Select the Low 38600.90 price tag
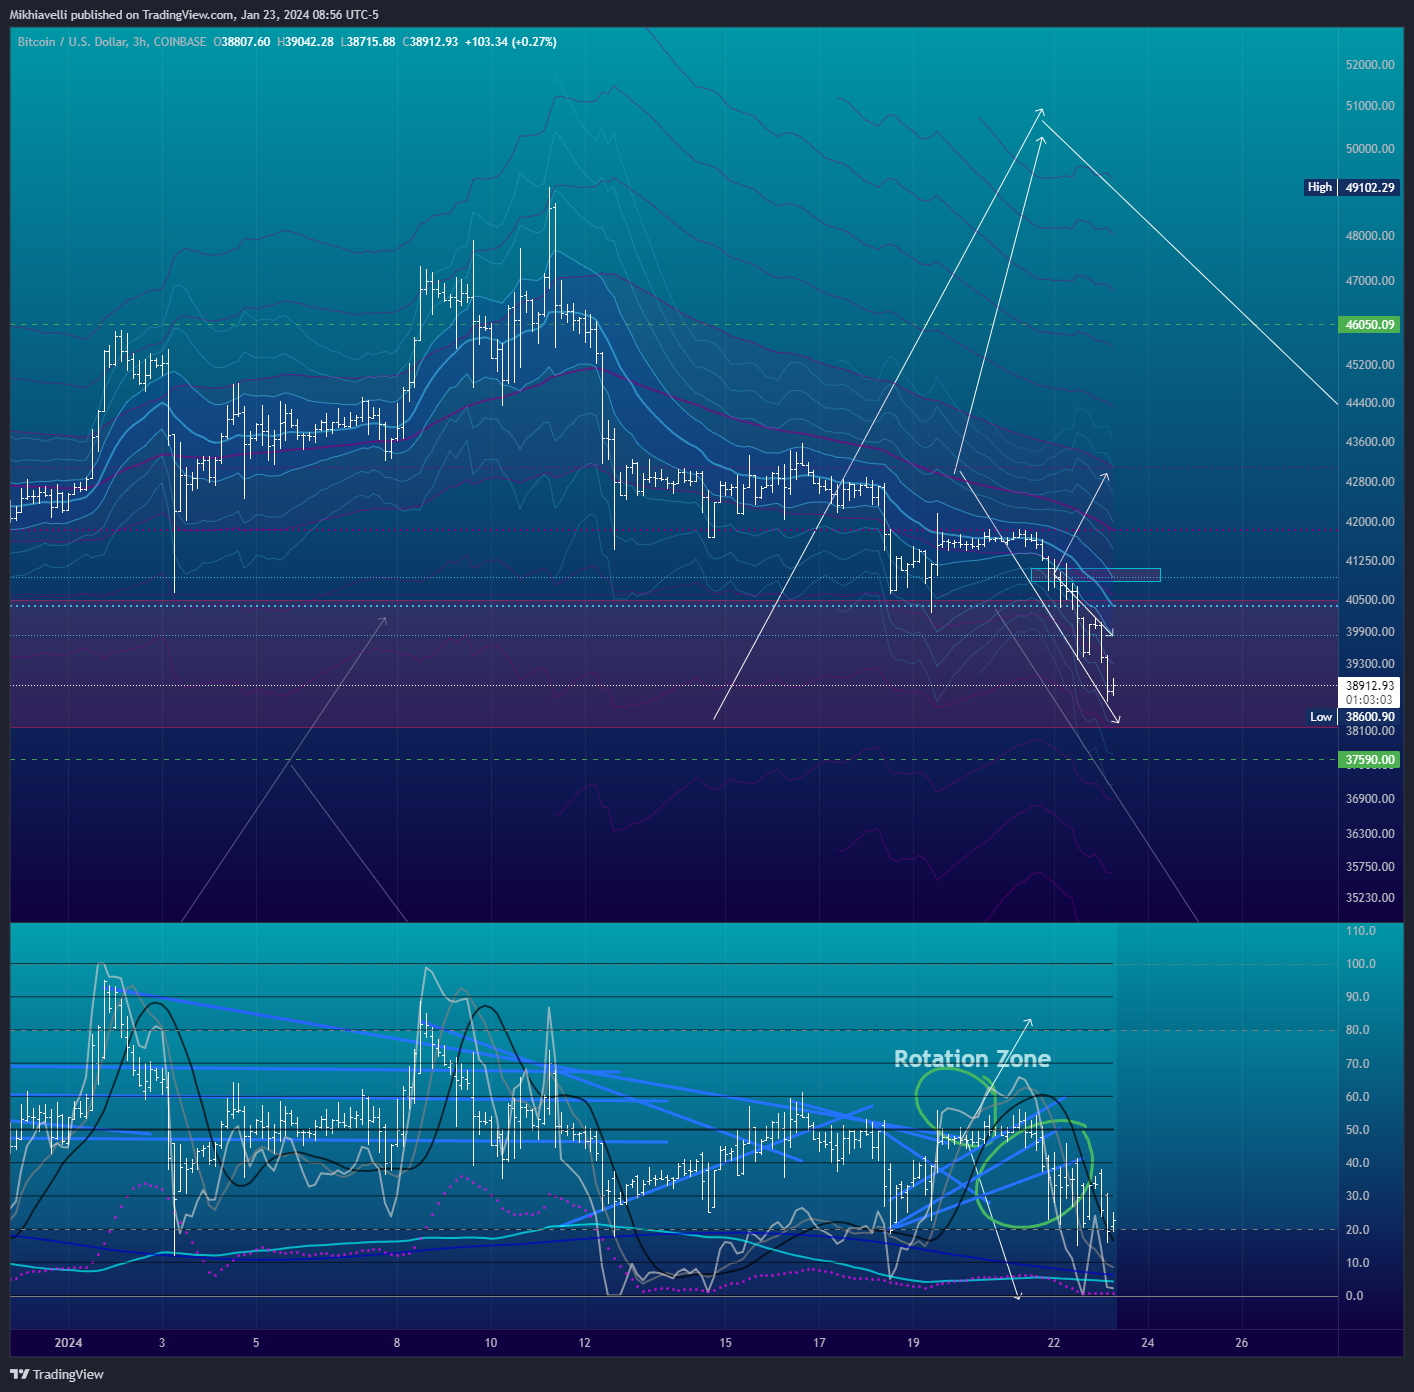The width and height of the screenshot is (1414, 1392). (x=1353, y=717)
